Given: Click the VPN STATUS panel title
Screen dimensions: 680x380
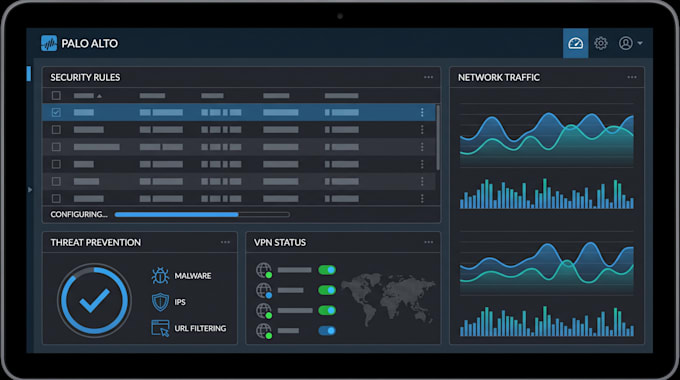Looking at the screenshot, I should [x=280, y=242].
